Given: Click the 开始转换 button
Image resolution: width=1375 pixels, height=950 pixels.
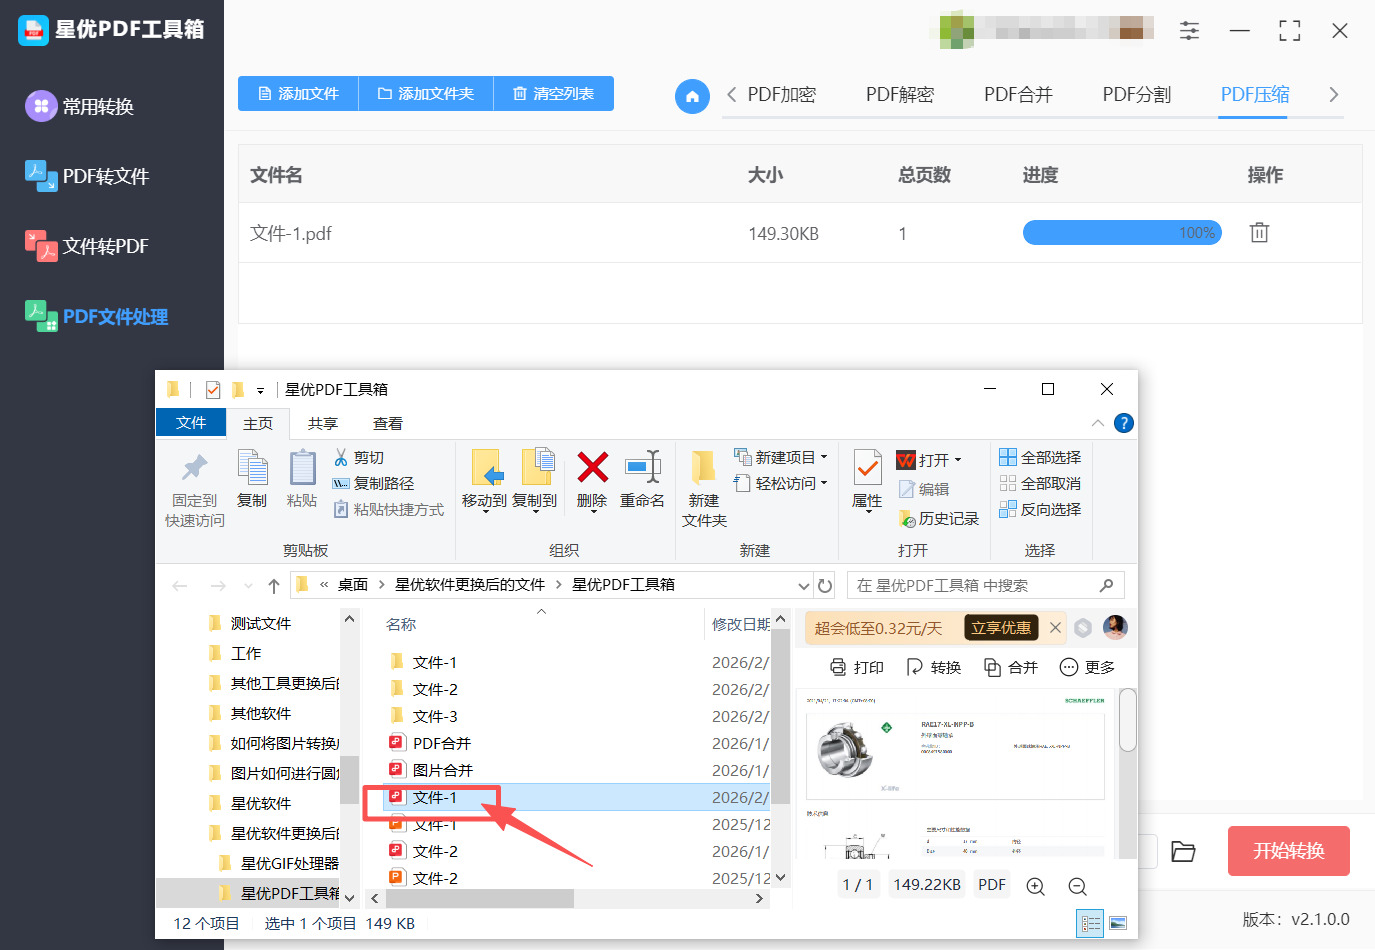Looking at the screenshot, I should 1289,851.
